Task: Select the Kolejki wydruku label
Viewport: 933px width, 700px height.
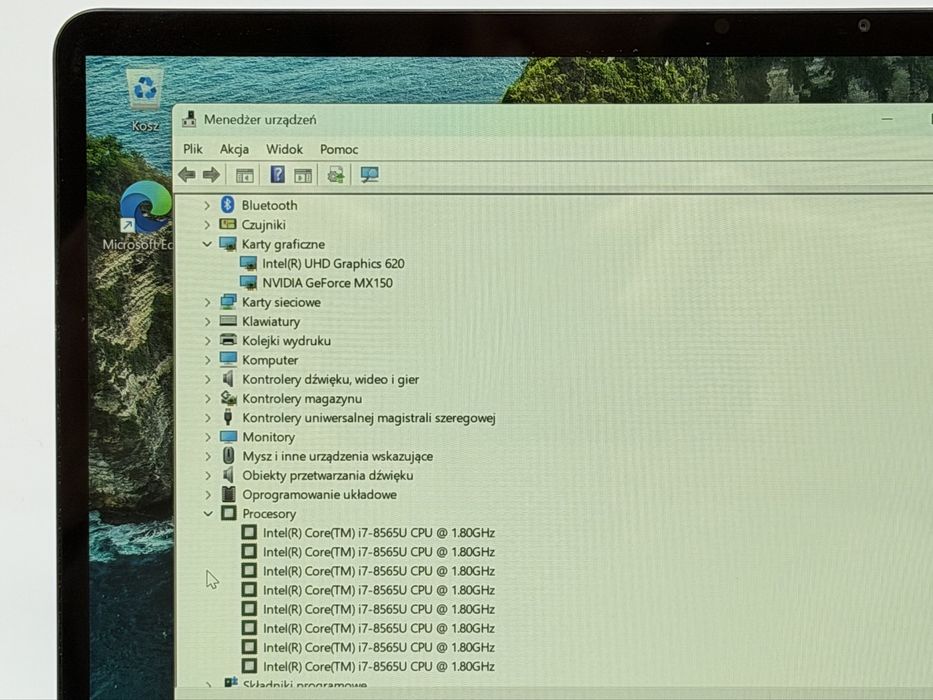Action: click(286, 340)
